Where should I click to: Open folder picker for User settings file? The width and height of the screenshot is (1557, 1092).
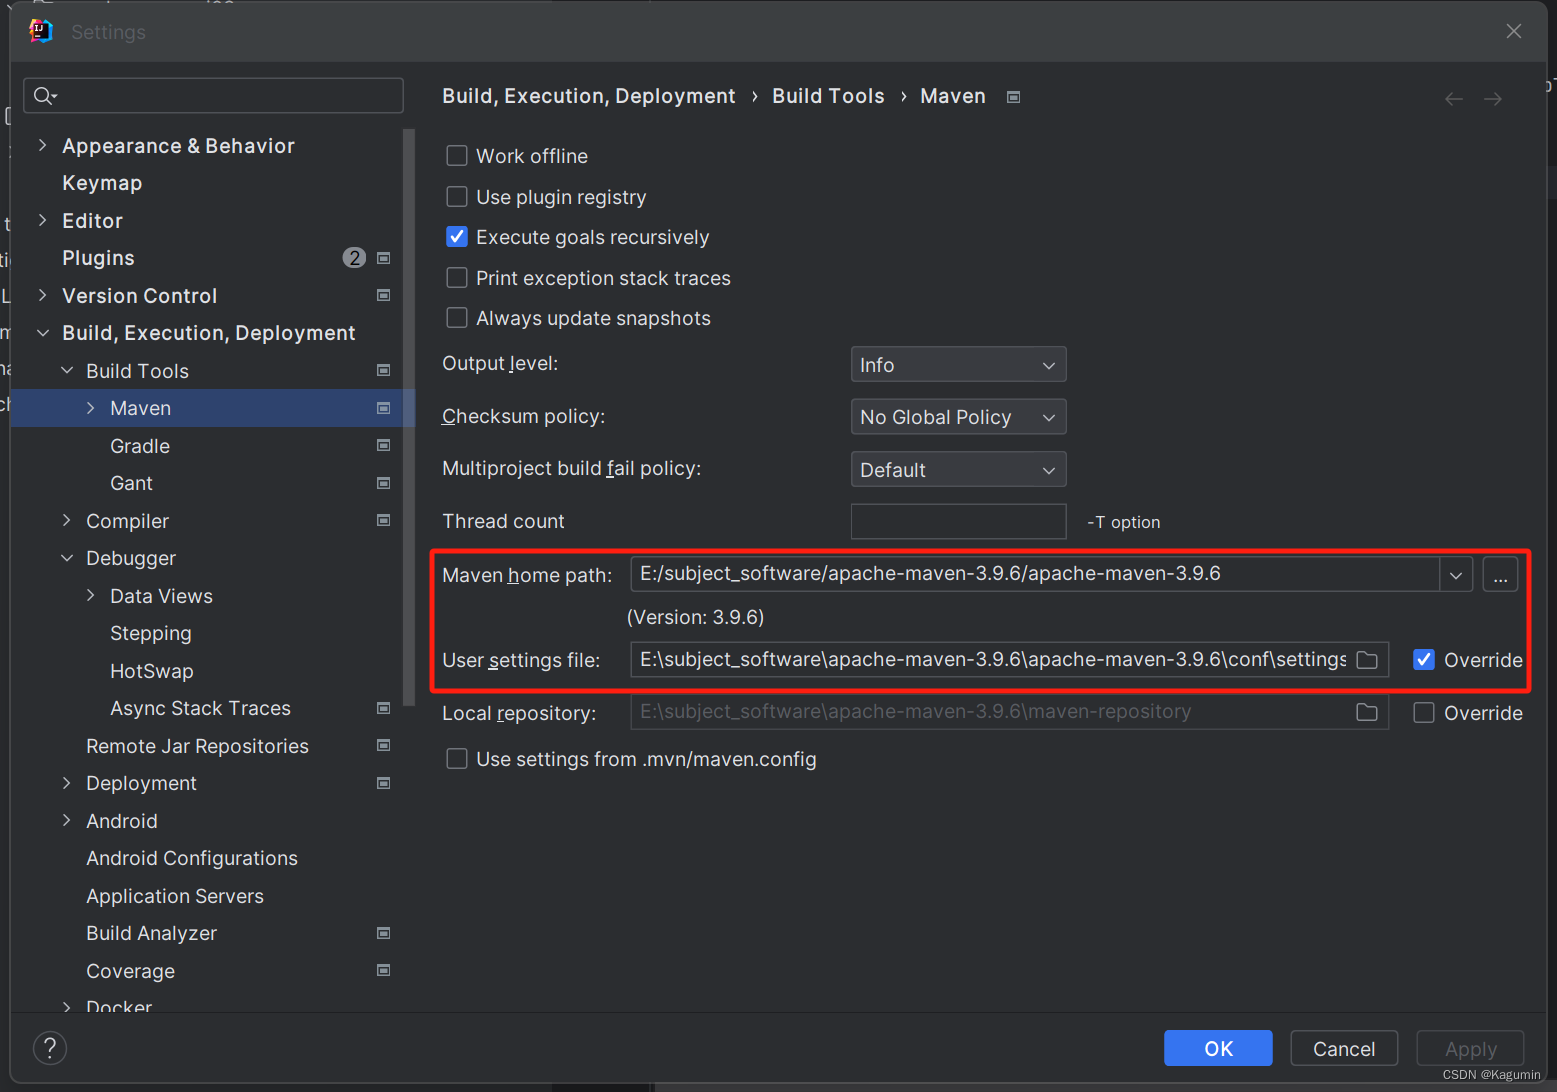[x=1366, y=659]
